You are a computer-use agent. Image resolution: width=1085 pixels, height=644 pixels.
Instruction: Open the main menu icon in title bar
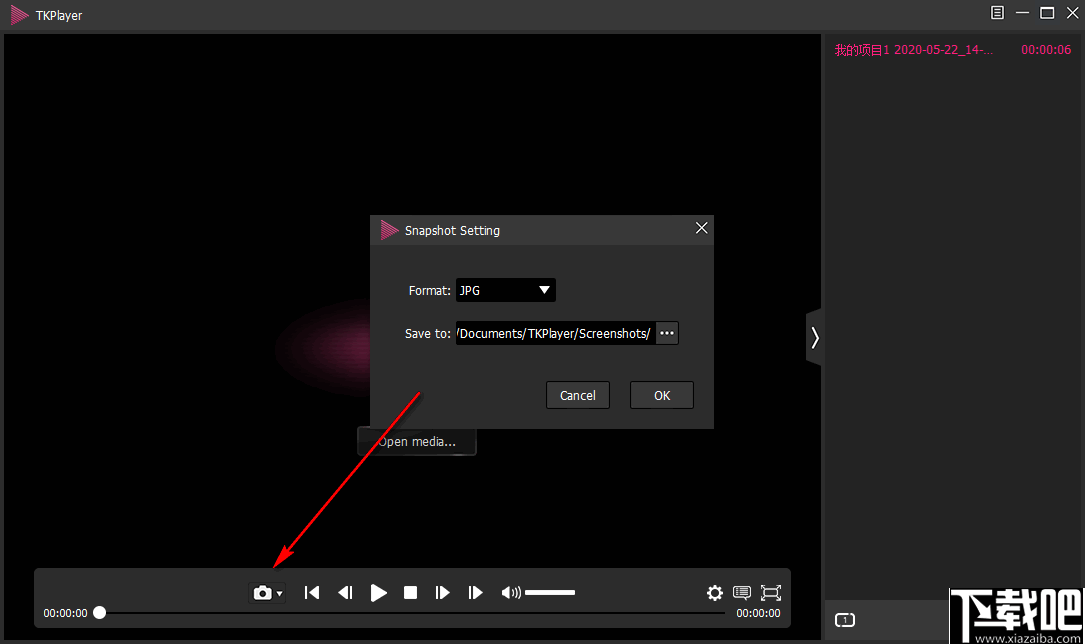[997, 13]
